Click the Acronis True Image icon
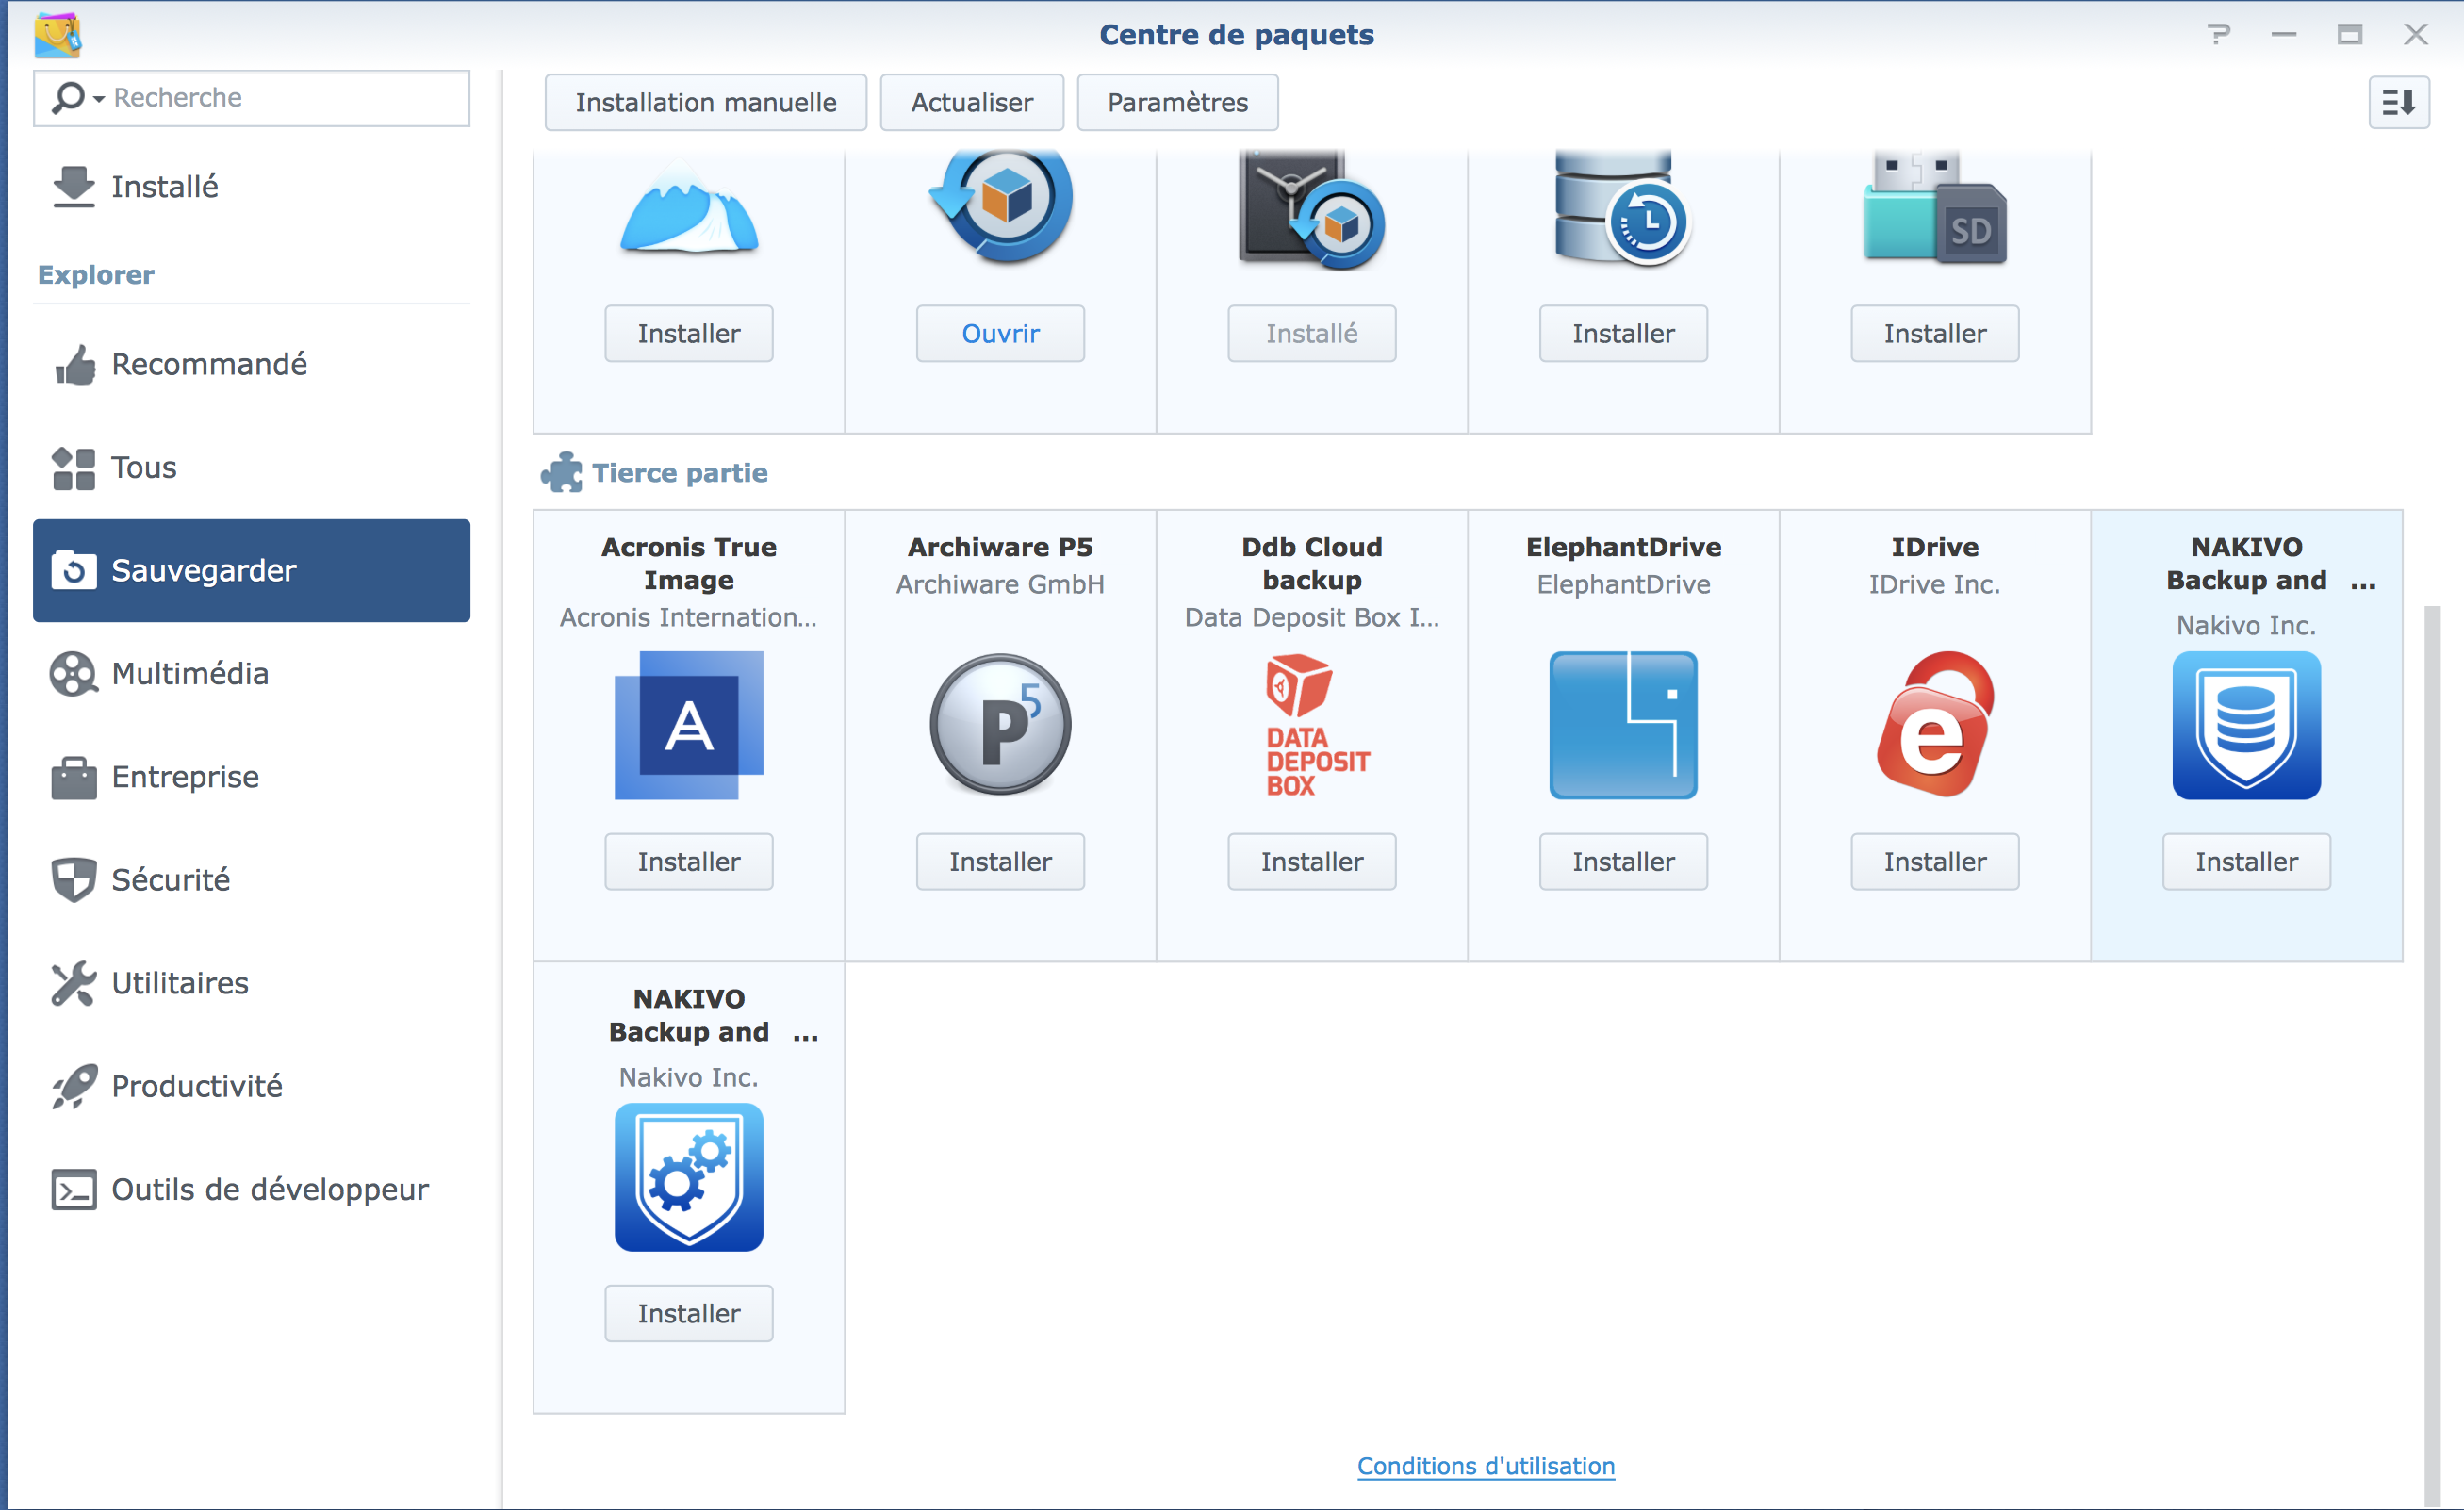 click(689, 725)
